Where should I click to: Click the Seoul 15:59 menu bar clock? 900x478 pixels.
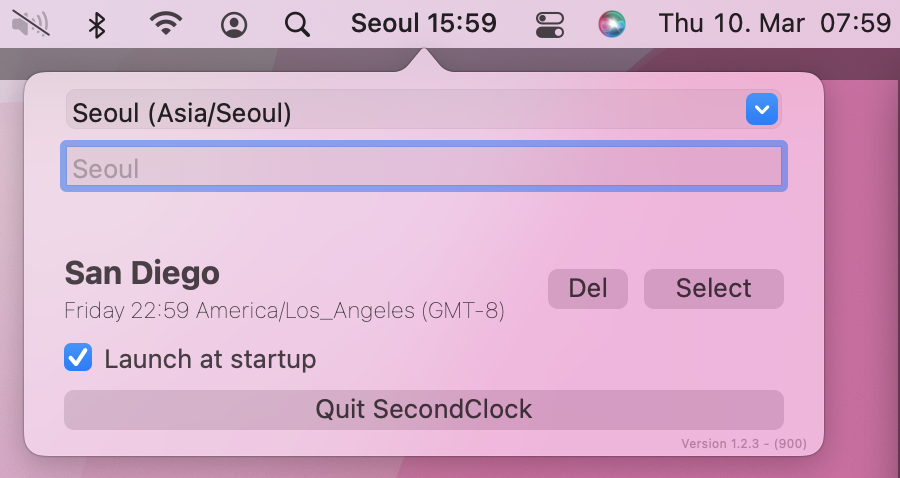point(424,24)
